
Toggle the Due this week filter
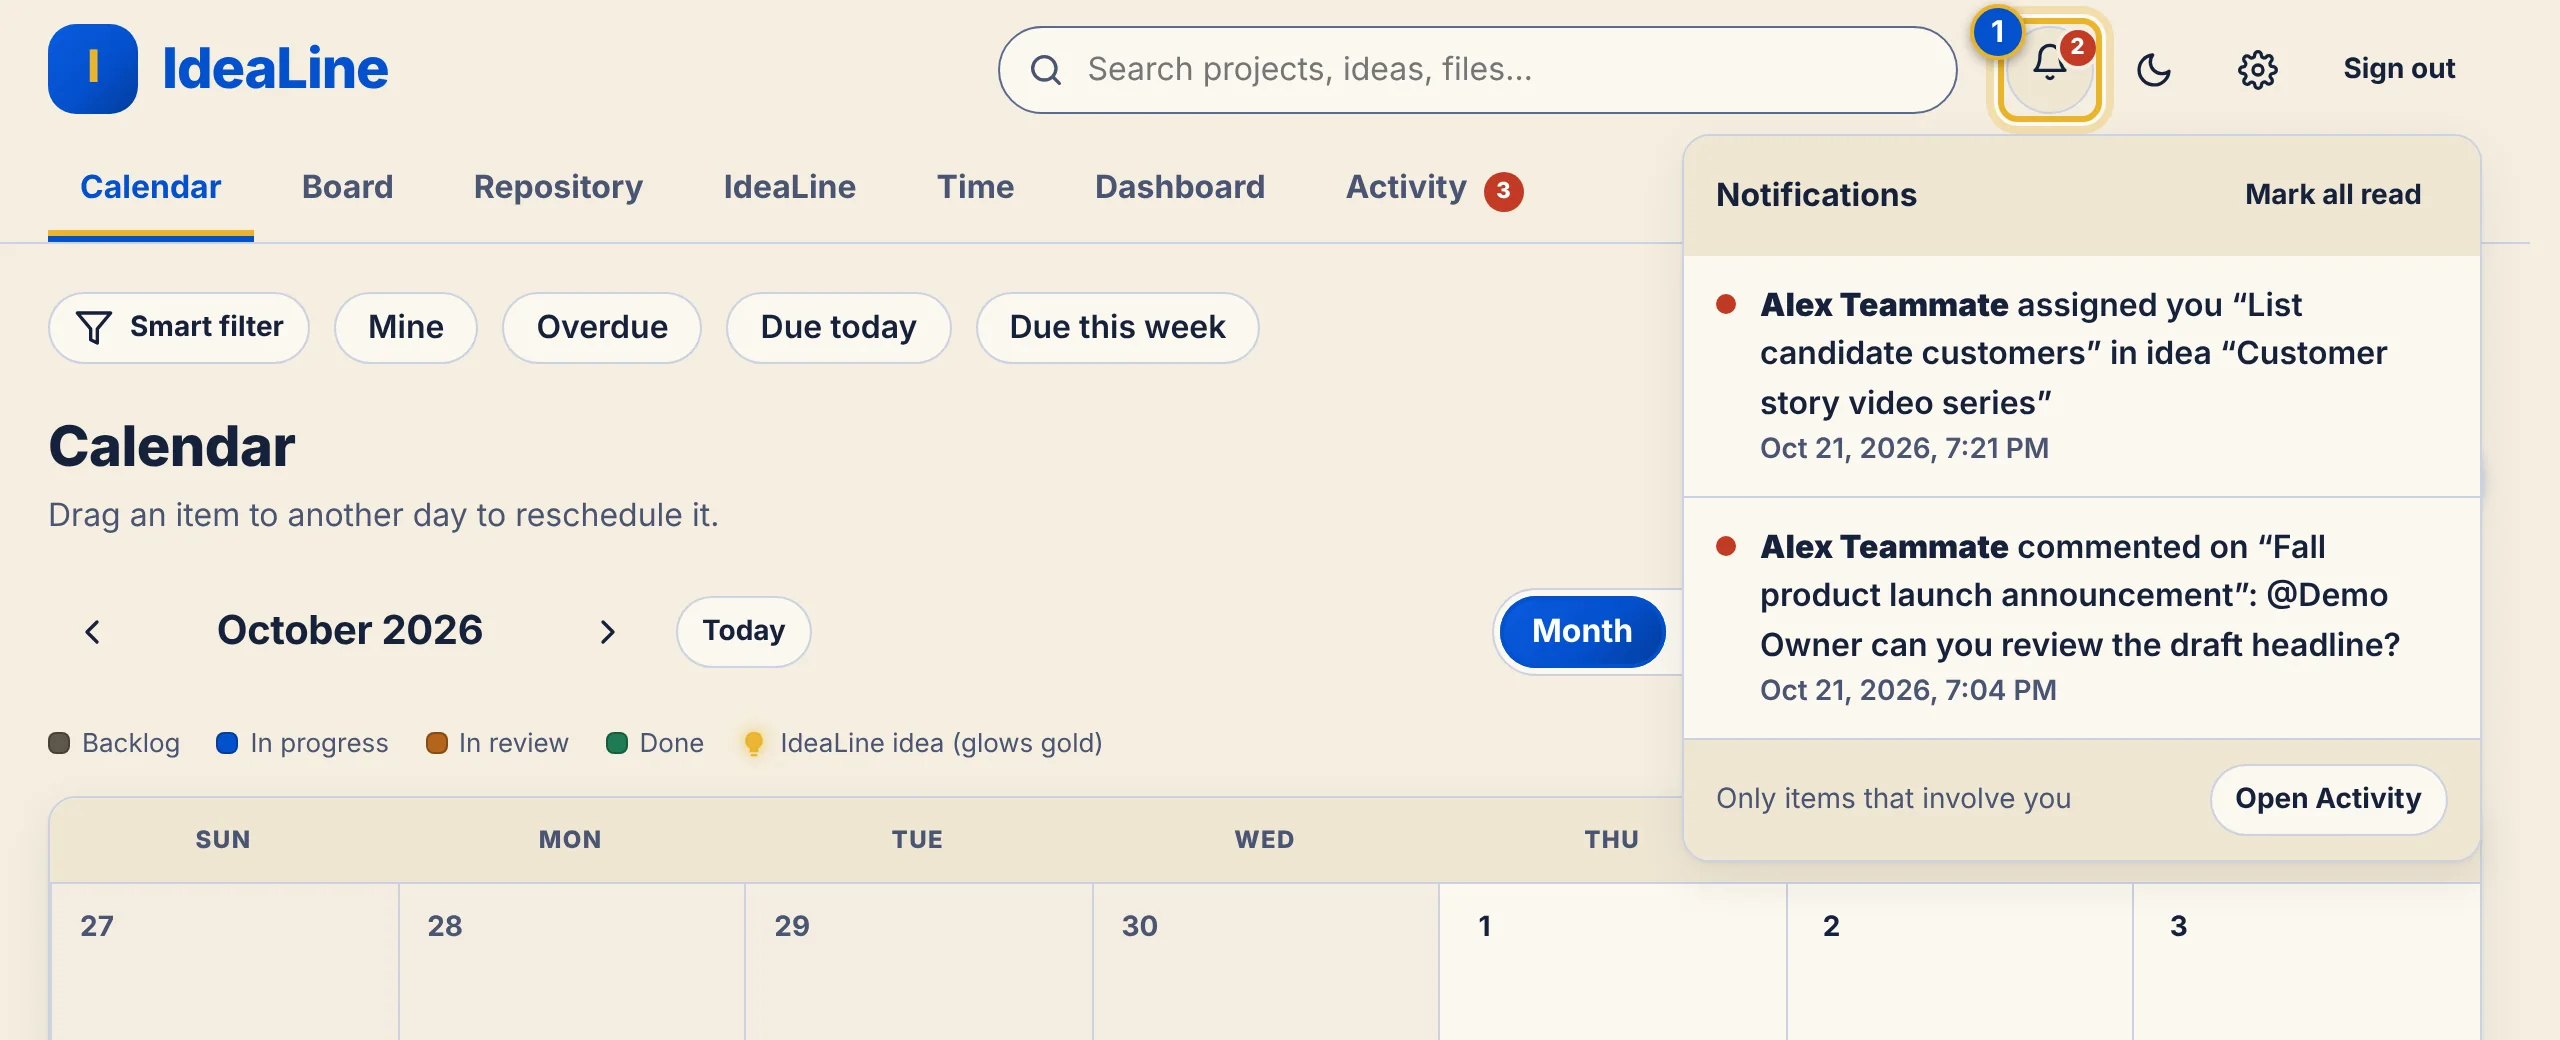pos(1118,327)
